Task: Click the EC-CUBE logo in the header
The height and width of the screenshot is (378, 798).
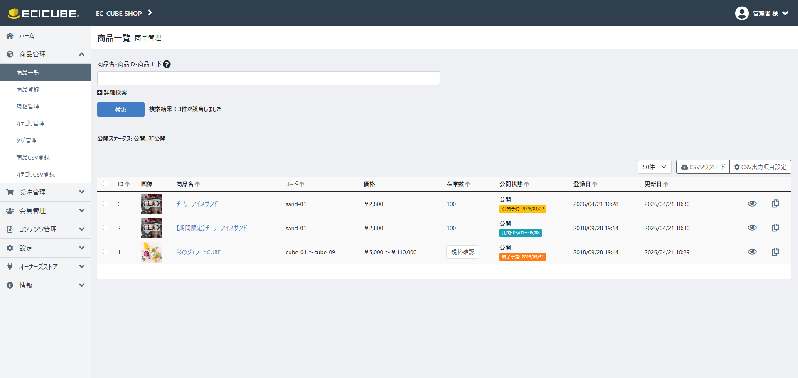Action: (x=43, y=13)
